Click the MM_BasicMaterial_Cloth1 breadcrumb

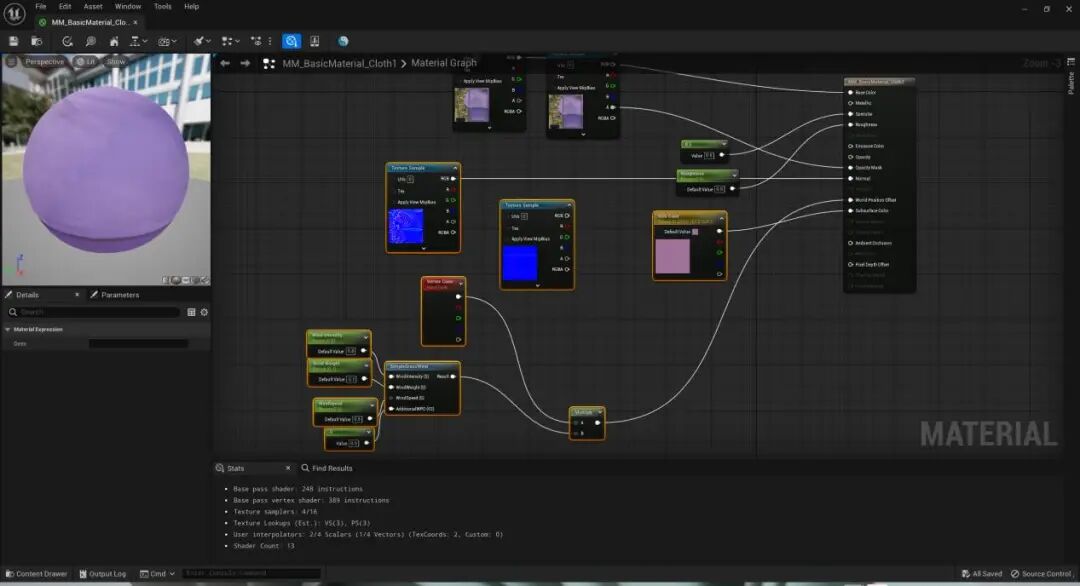click(340, 63)
